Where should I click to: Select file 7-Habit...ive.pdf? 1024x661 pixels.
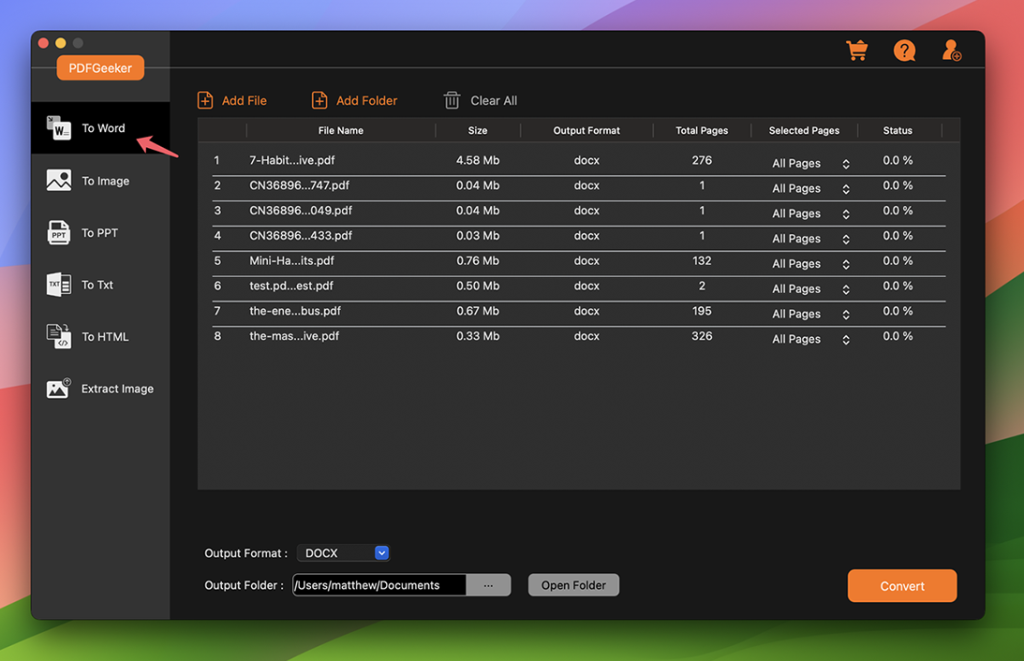292,160
